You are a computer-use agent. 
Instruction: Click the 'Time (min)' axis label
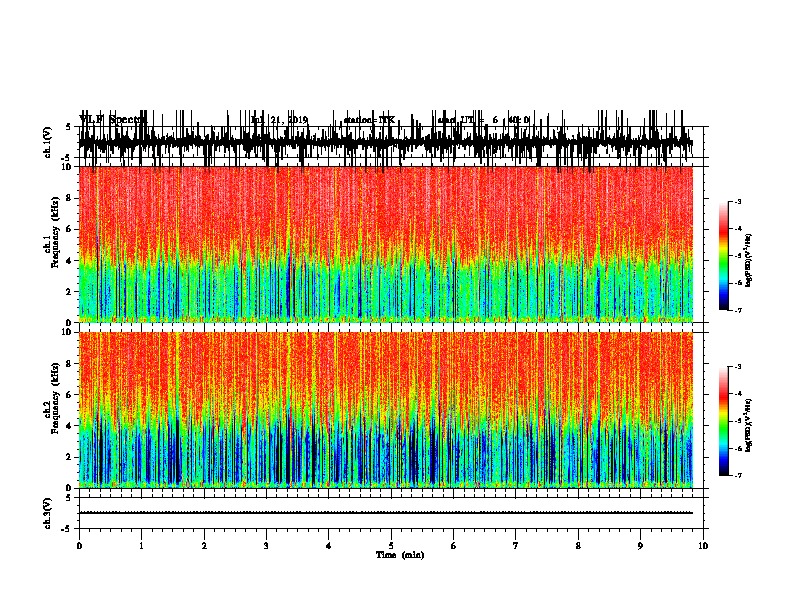(x=400, y=555)
